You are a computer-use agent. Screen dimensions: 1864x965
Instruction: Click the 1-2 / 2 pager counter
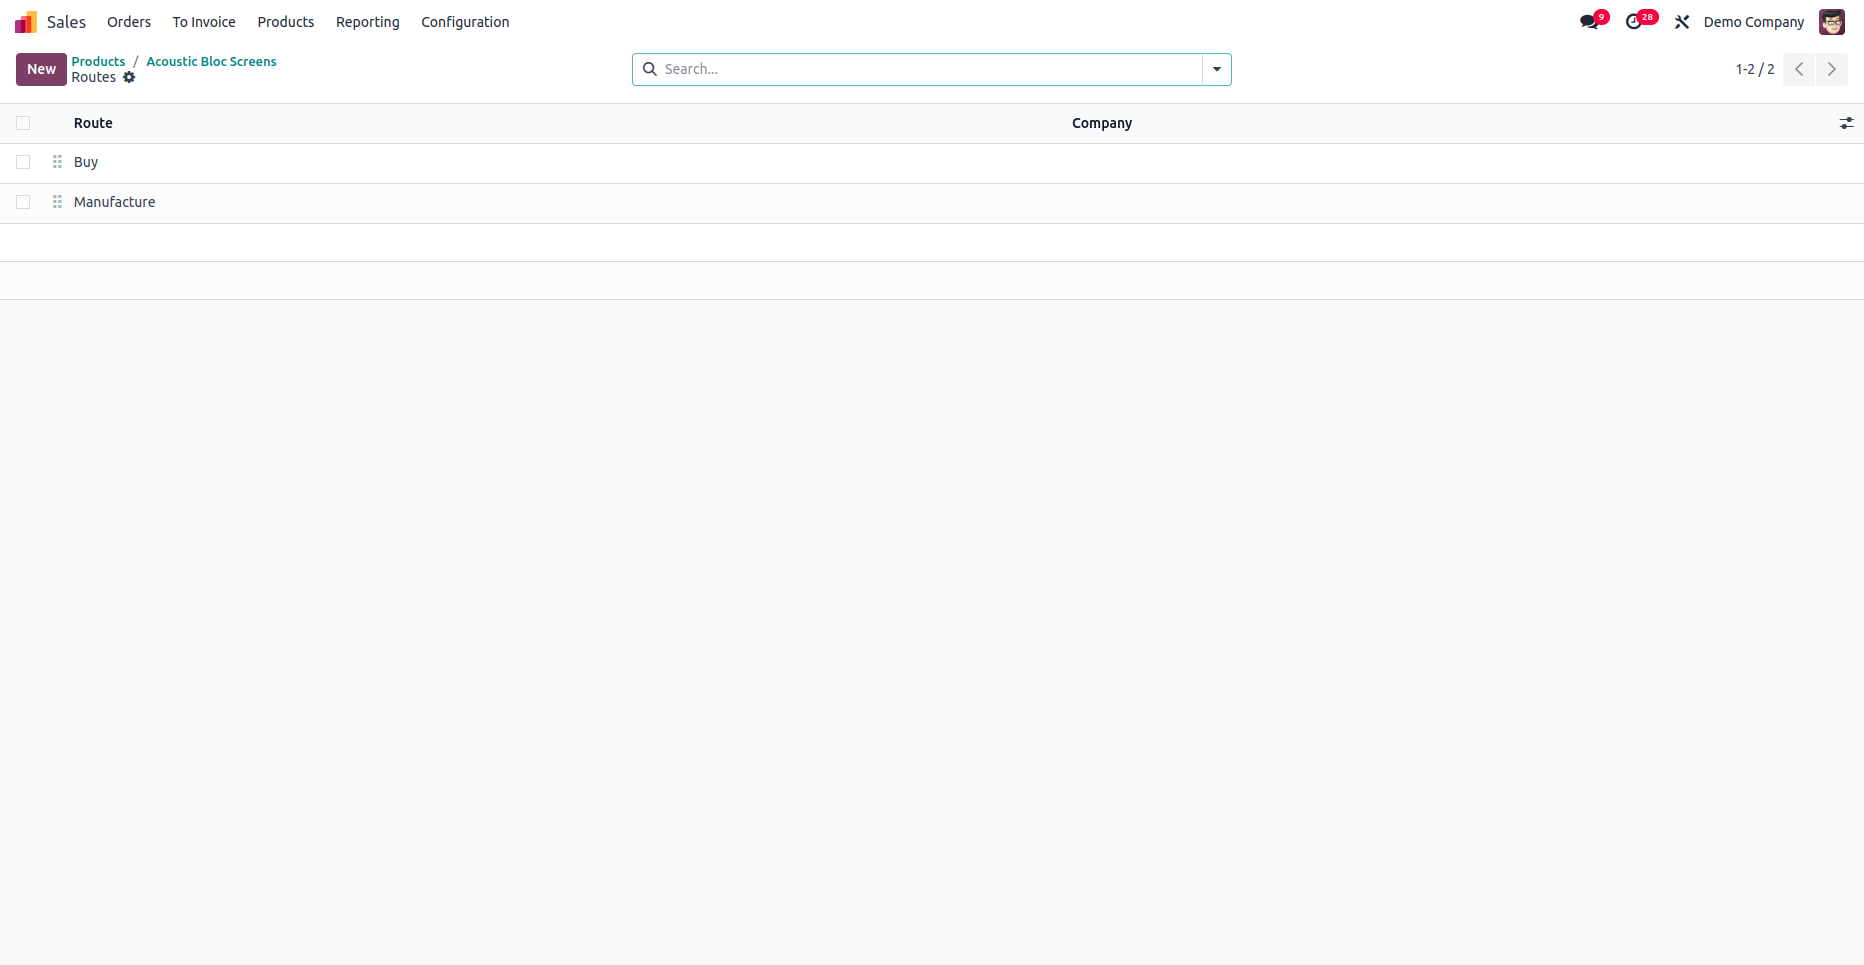click(1755, 69)
